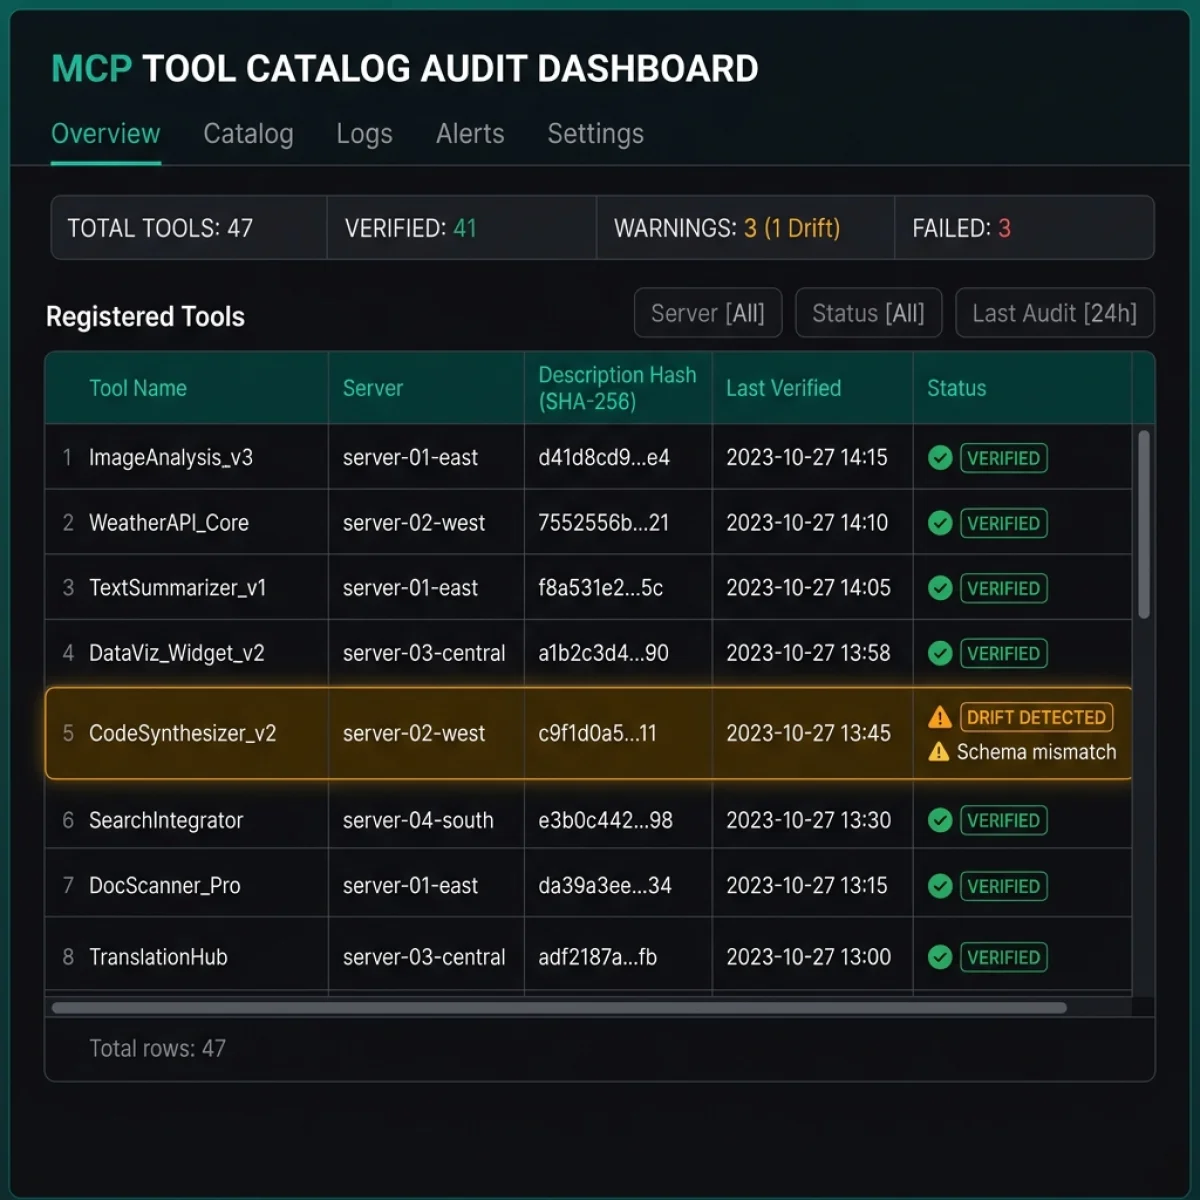Screen dimensions: 1200x1200
Task: Select the TOTAL TOOLS: 47 summary card
Action: 190,228
